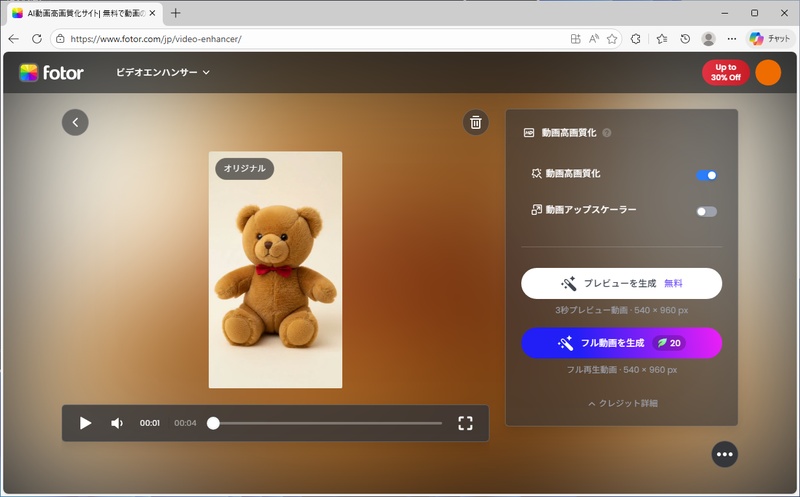The height and width of the screenshot is (497, 800).
Task: Expand the クレジット詳細 section
Action: point(623,403)
